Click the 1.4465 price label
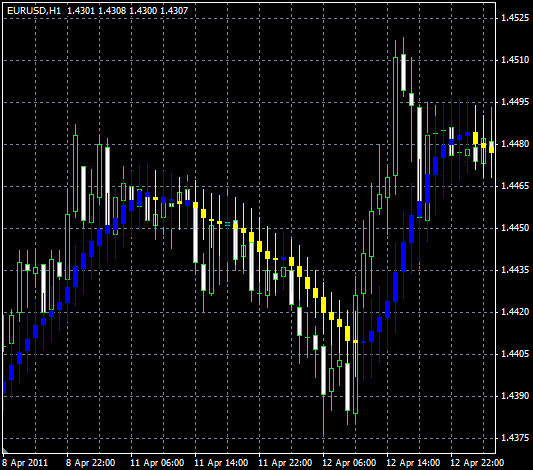 515,186
